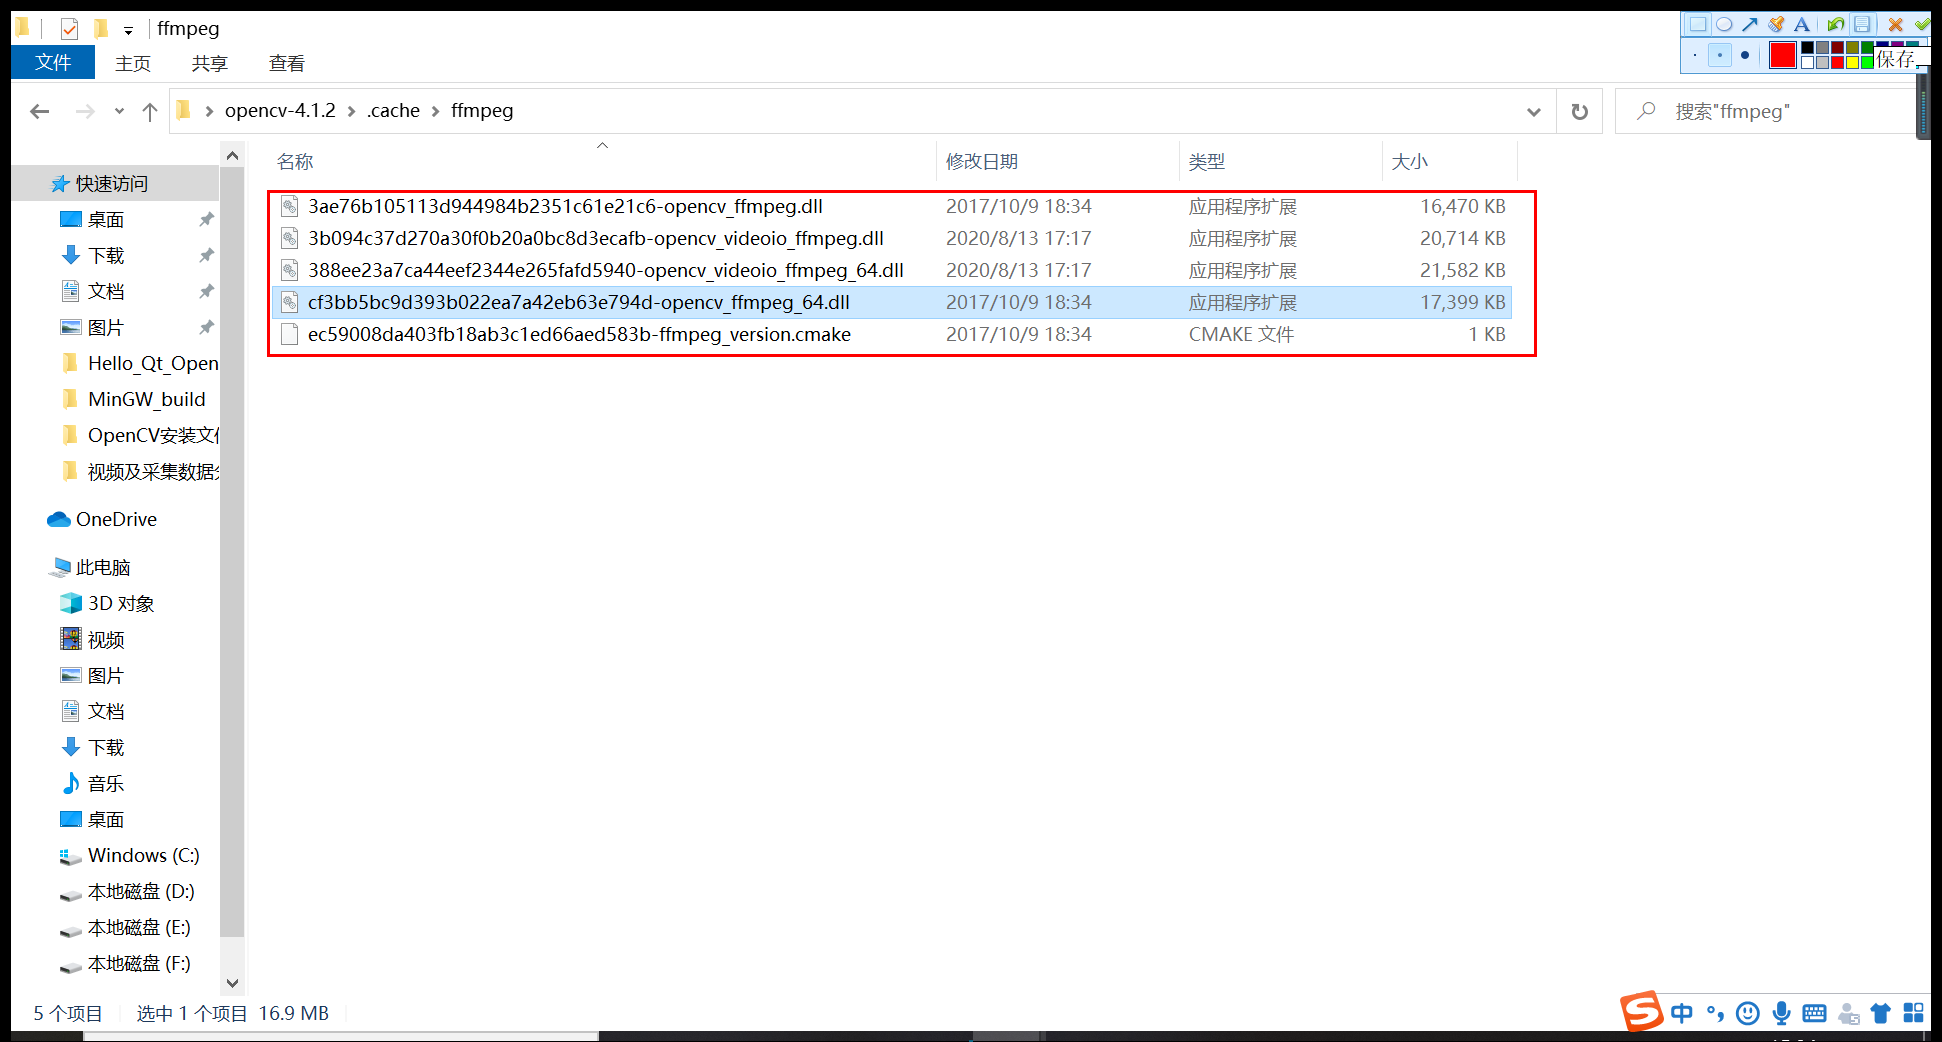Image resolution: width=1942 pixels, height=1042 pixels.
Task: Navigate to .cache in breadcrumb
Action: [x=394, y=110]
